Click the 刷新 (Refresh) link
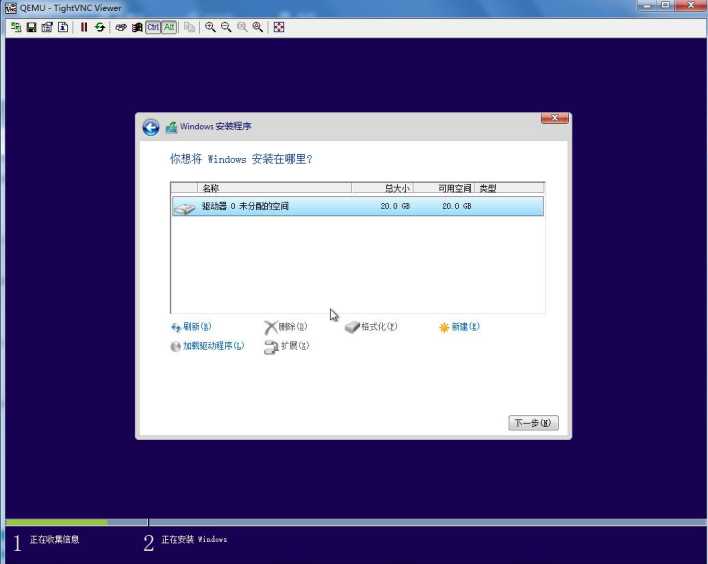This screenshot has height=564, width=708. (x=191, y=326)
